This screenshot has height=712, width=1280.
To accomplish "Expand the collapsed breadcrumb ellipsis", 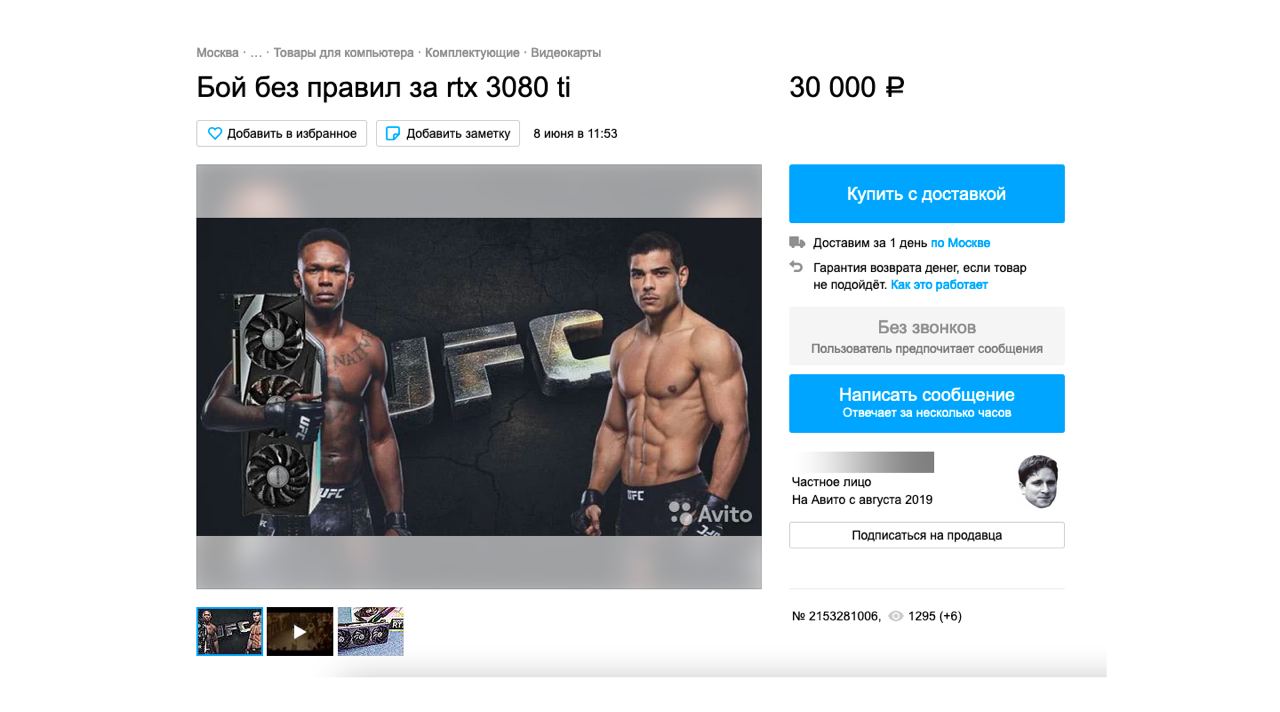I will pyautogui.click(x=256, y=53).
